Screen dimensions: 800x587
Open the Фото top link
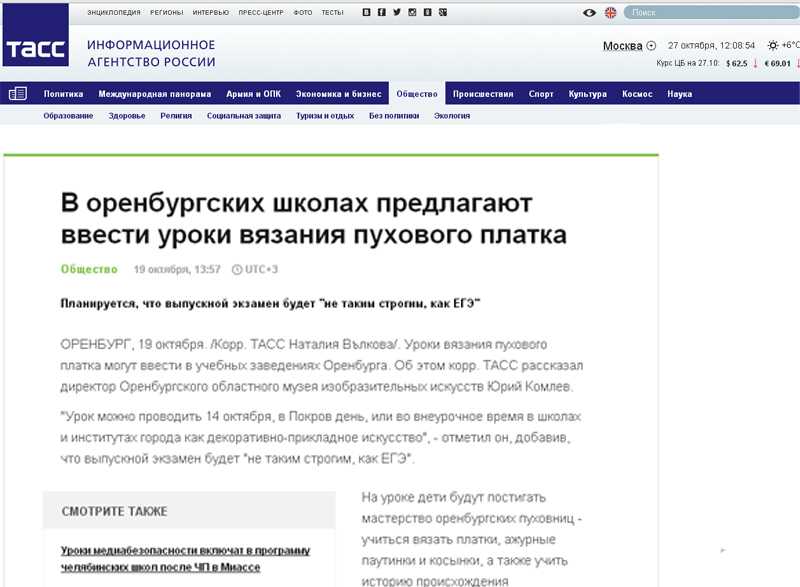pyautogui.click(x=303, y=12)
